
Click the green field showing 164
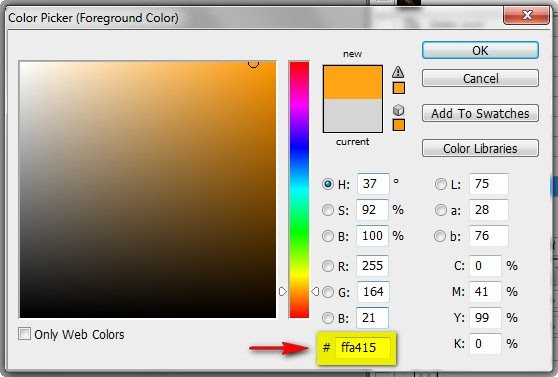(372, 292)
